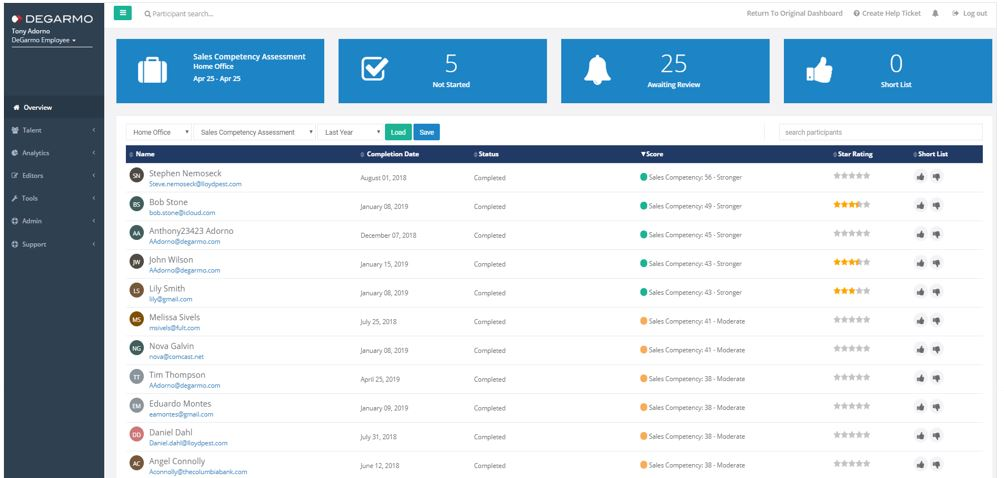Expand the Support sidebar menu
Image resolution: width=1004 pixels, height=478 pixels.
click(x=54, y=244)
